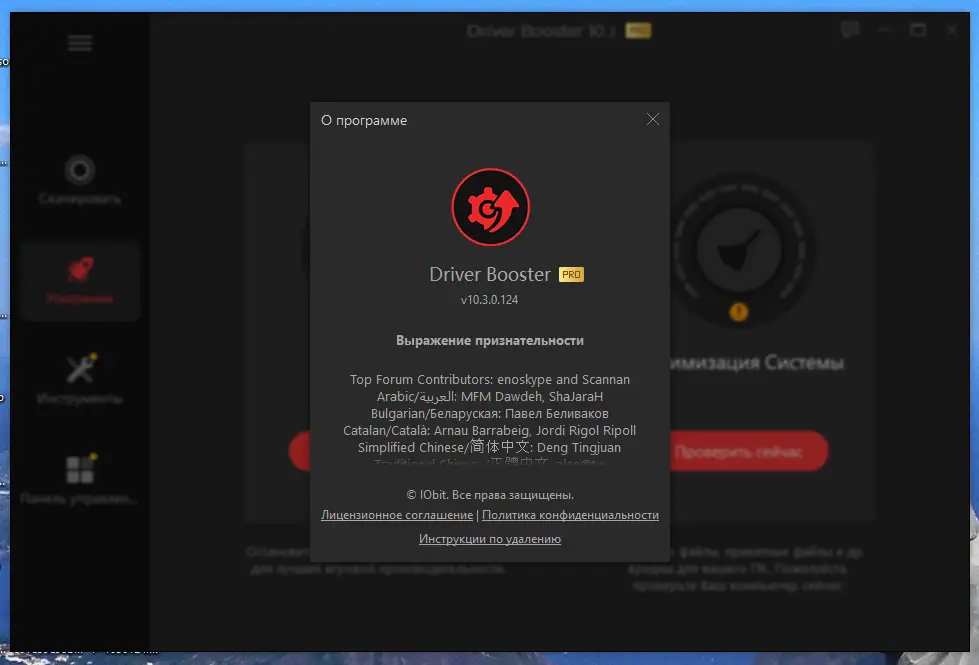
Task: Click the Simplified Chinese translator line
Action: point(490,447)
